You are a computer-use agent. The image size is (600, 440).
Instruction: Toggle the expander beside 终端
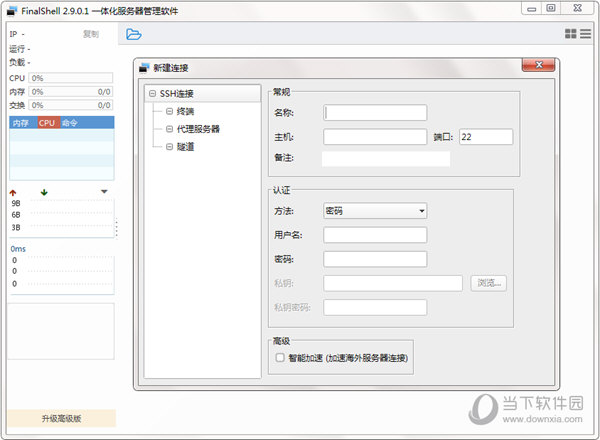(x=170, y=111)
